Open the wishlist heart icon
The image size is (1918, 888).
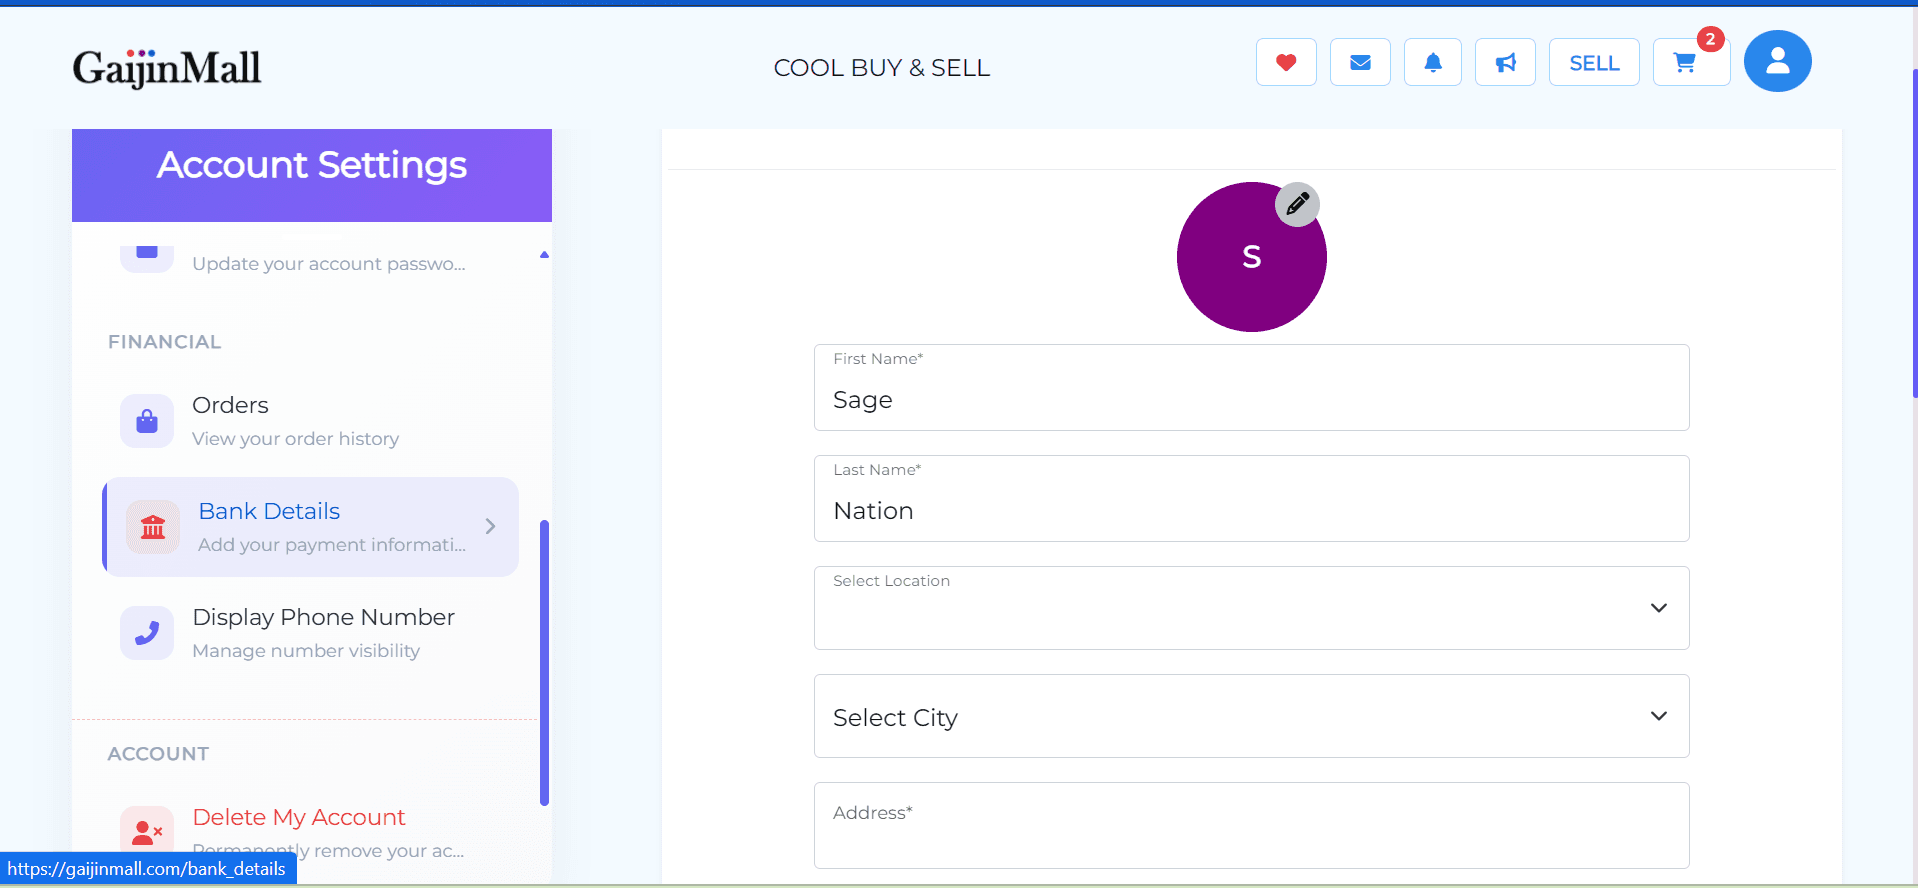(1286, 63)
